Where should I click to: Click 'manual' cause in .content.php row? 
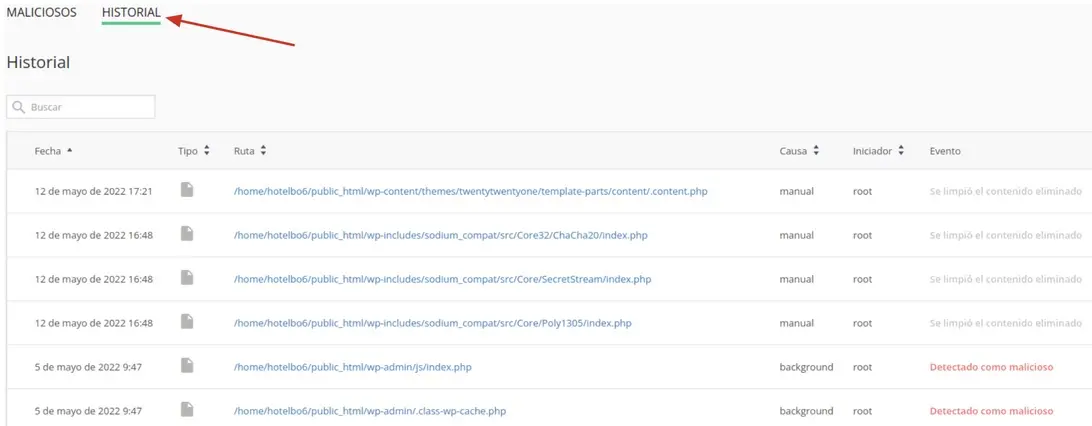pyautogui.click(x=797, y=191)
